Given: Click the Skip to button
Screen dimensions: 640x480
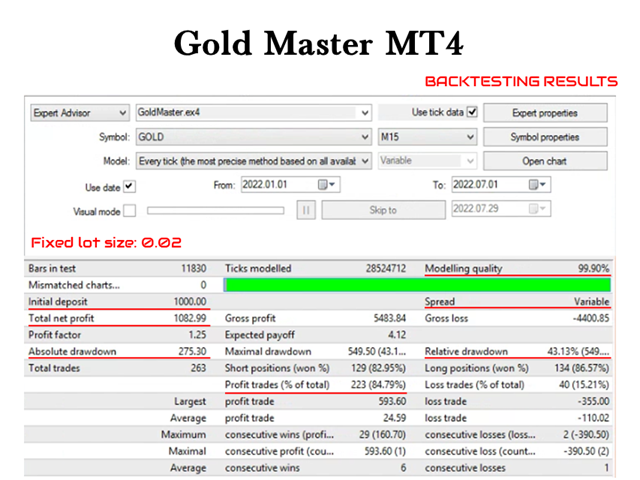Looking at the screenshot, I should click(x=383, y=210).
